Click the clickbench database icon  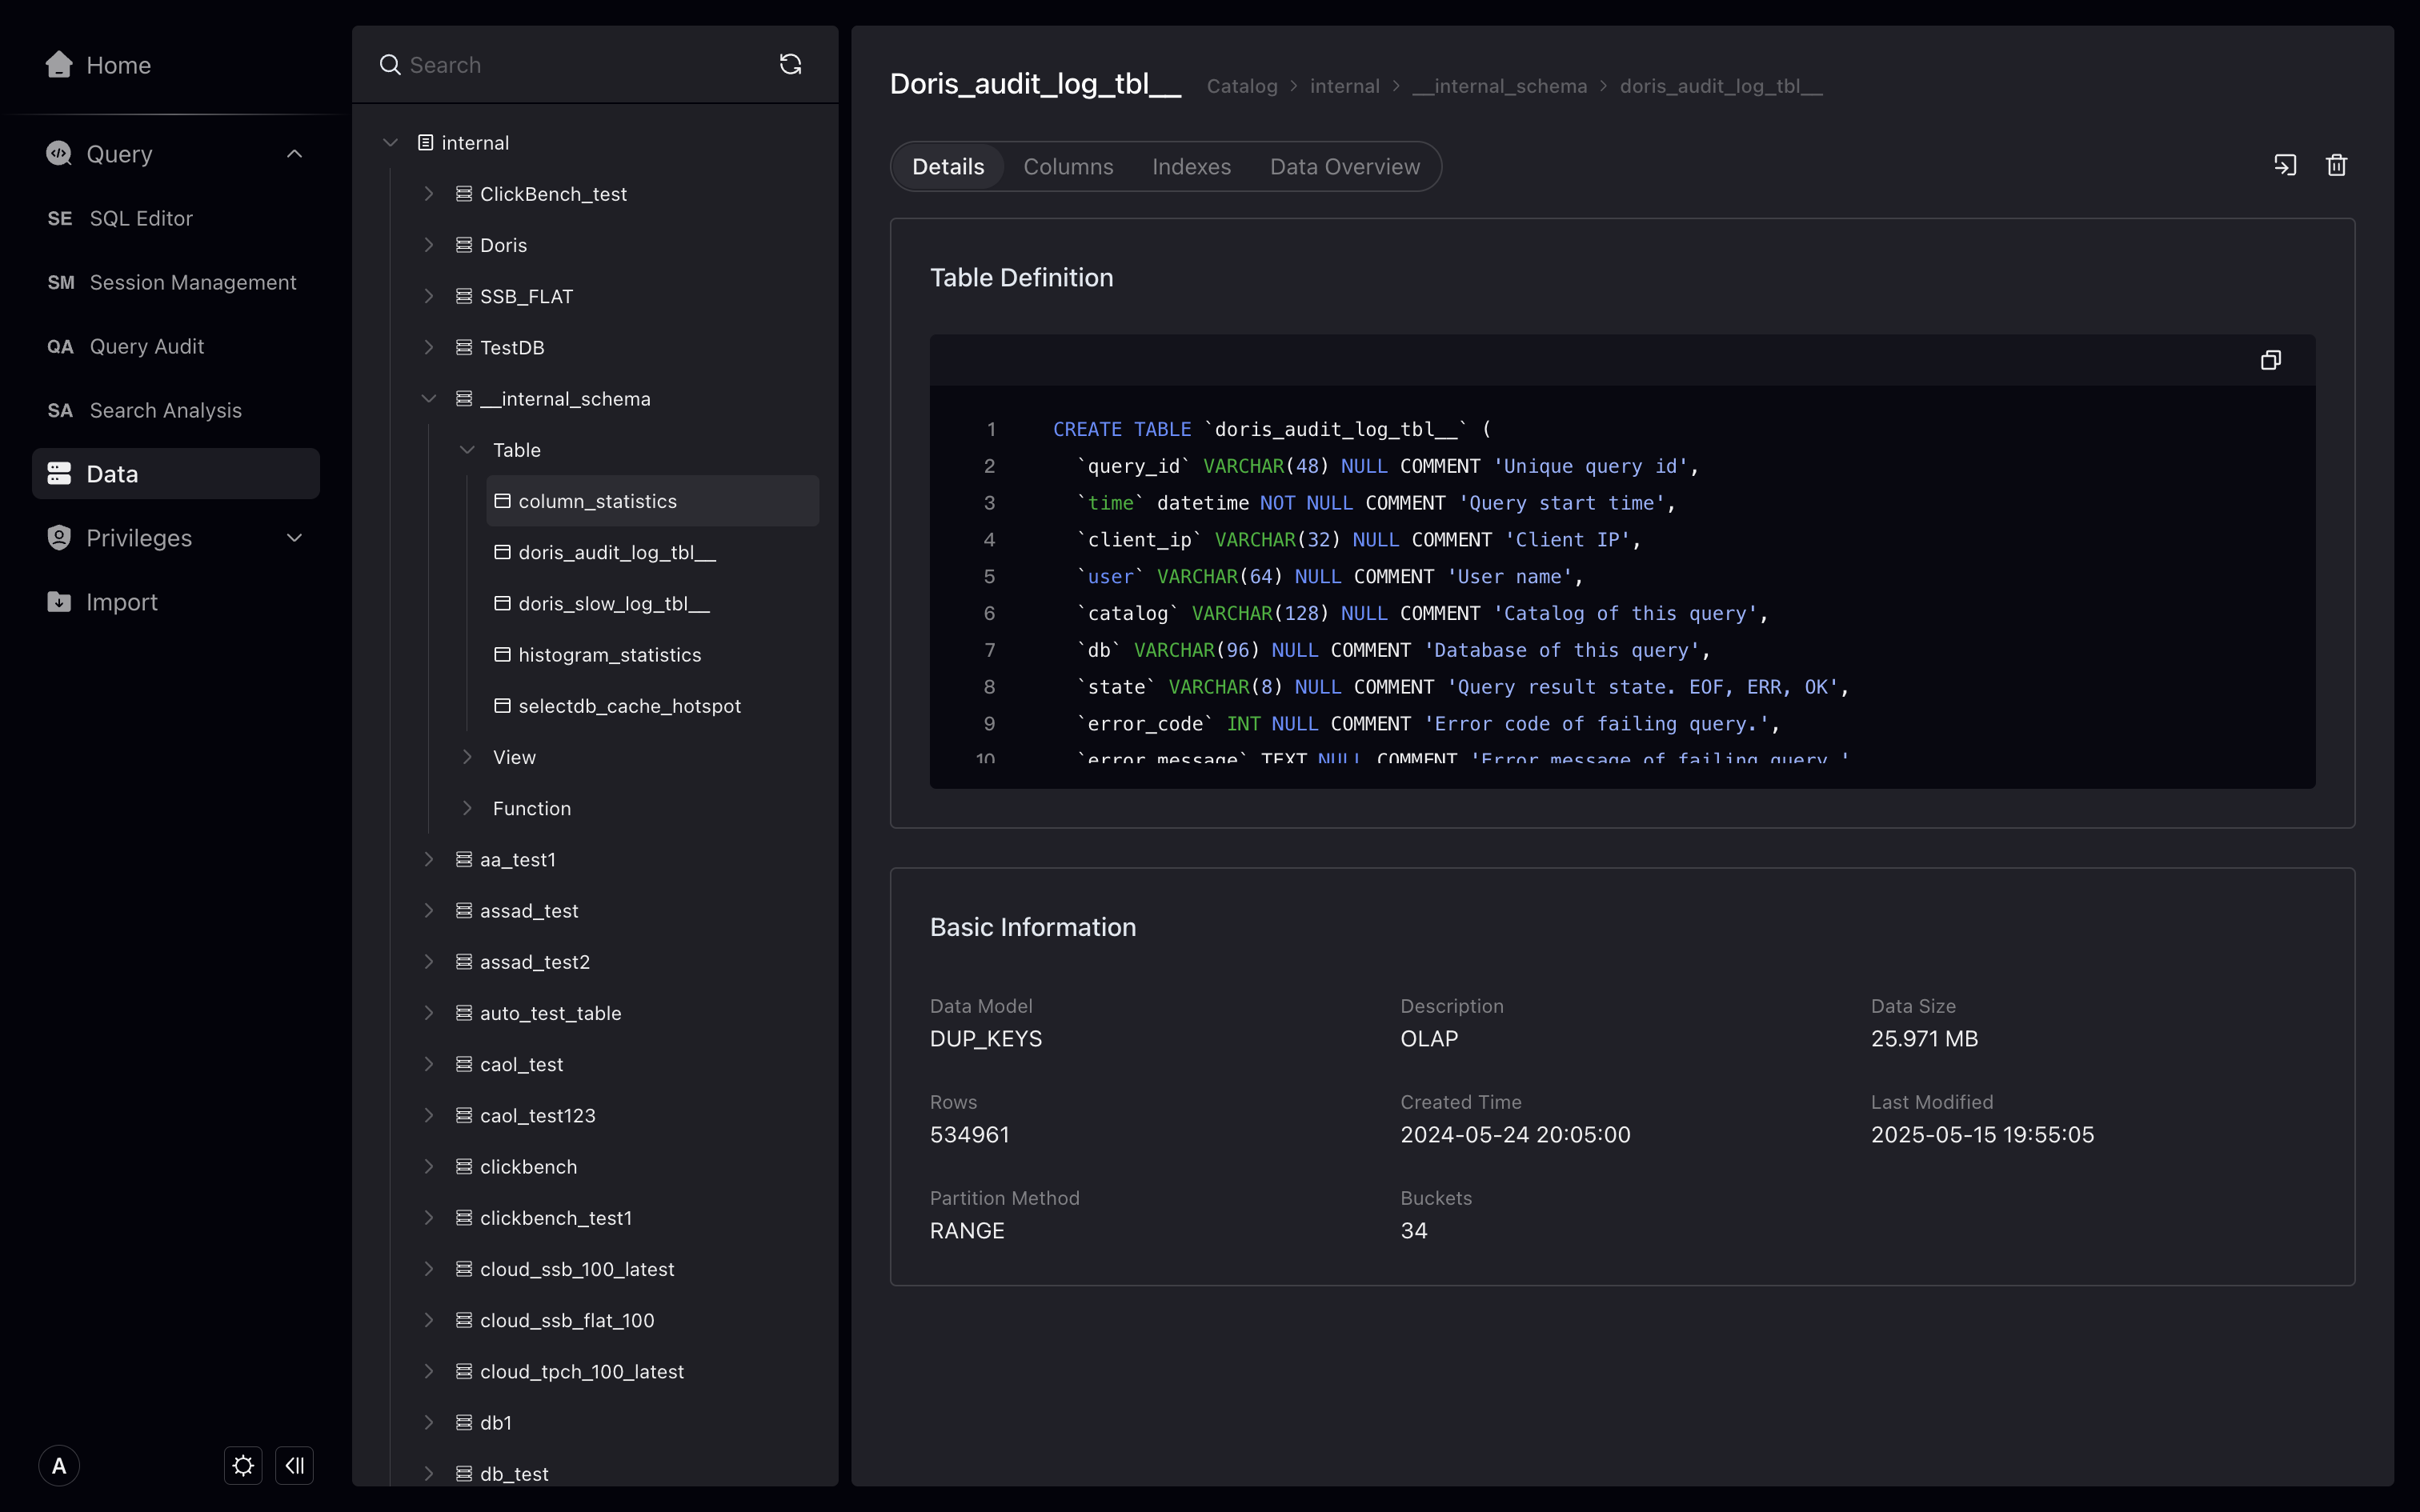tap(464, 1167)
